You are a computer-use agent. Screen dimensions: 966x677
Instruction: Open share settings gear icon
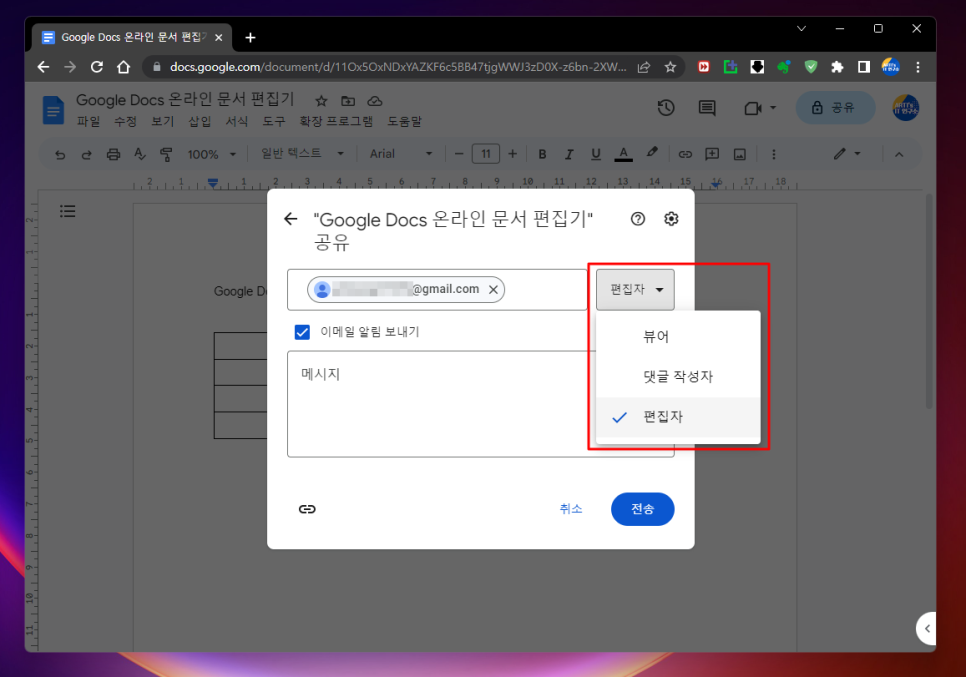click(671, 219)
